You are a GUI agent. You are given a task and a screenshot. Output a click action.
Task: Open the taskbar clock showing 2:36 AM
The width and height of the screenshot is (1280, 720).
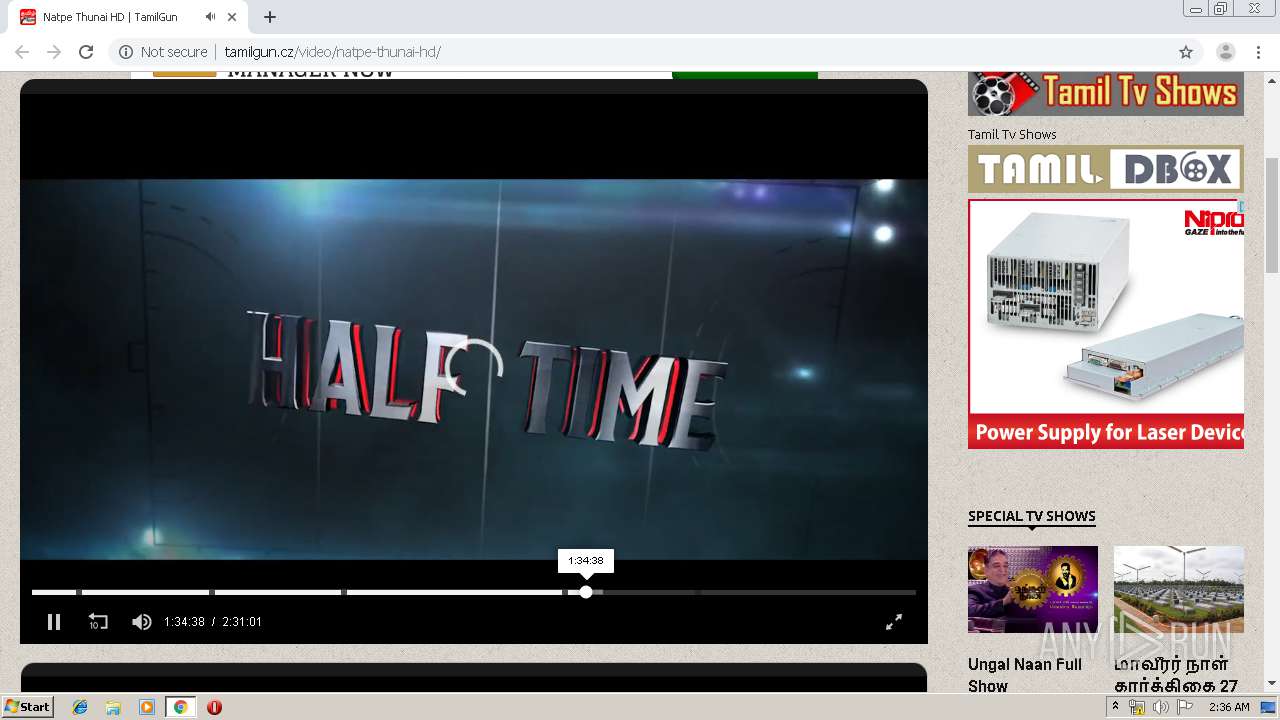(1229, 707)
